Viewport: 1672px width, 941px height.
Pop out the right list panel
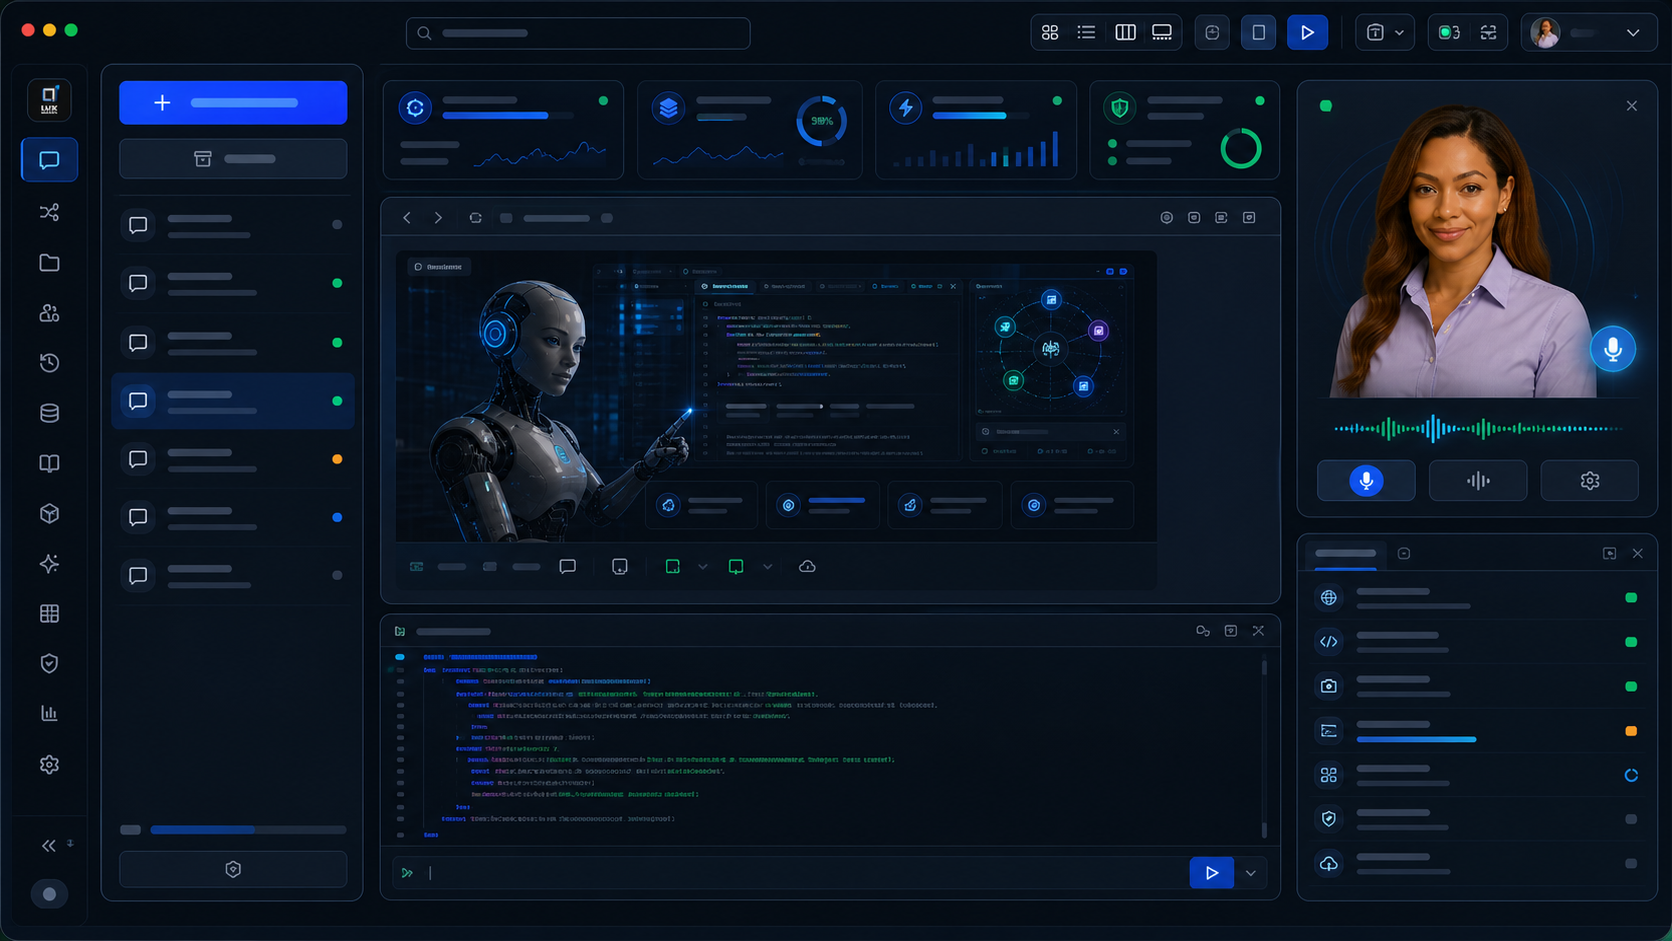1609,553
